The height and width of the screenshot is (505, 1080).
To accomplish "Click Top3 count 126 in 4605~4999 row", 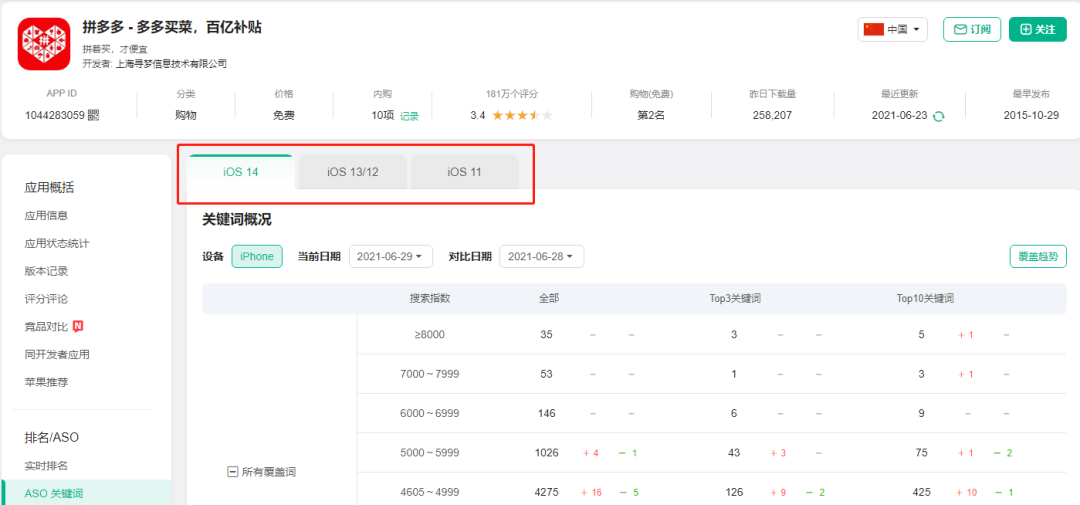I will tap(734, 493).
